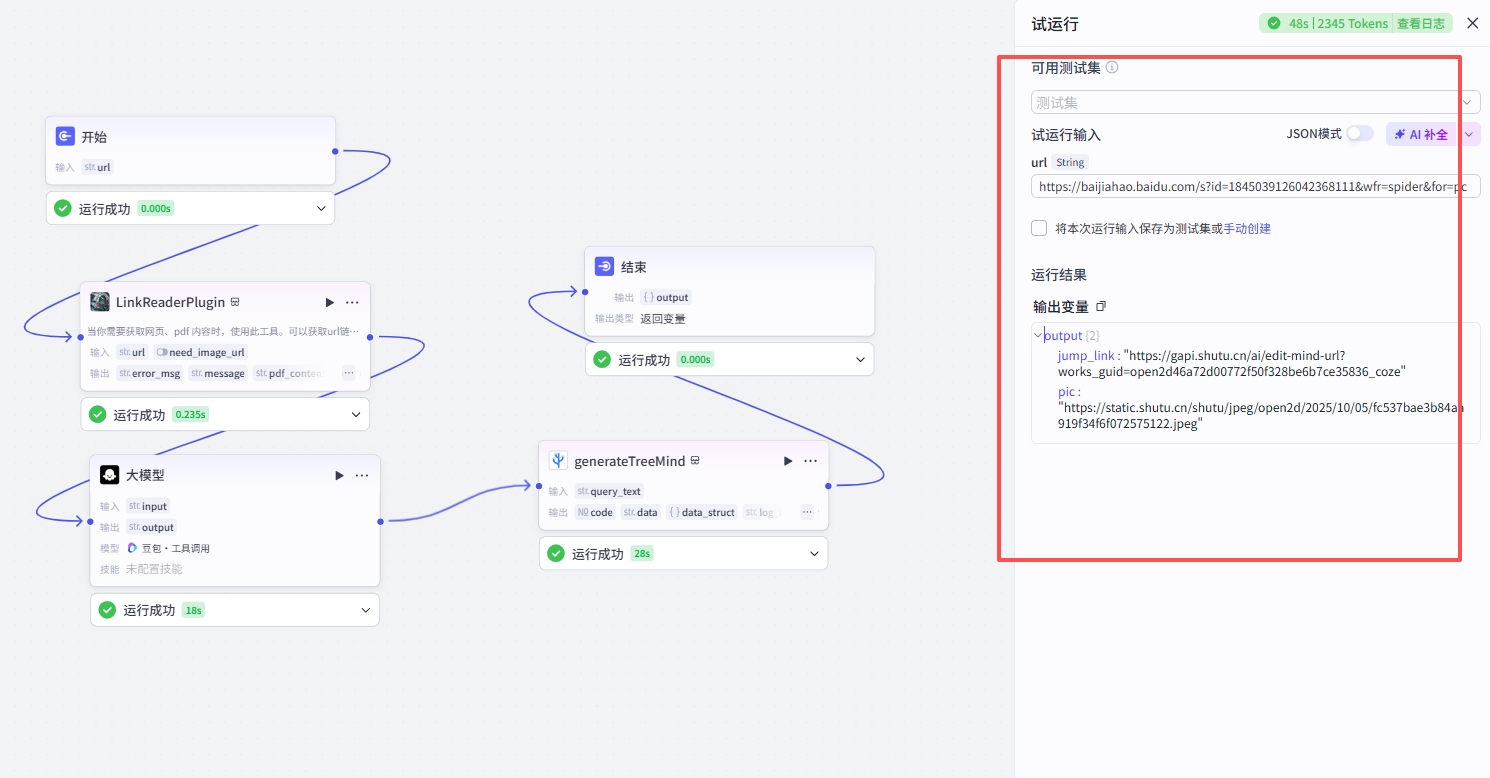Click green success check under generateTreeMind node
The image size is (1490, 778).
tap(556, 553)
